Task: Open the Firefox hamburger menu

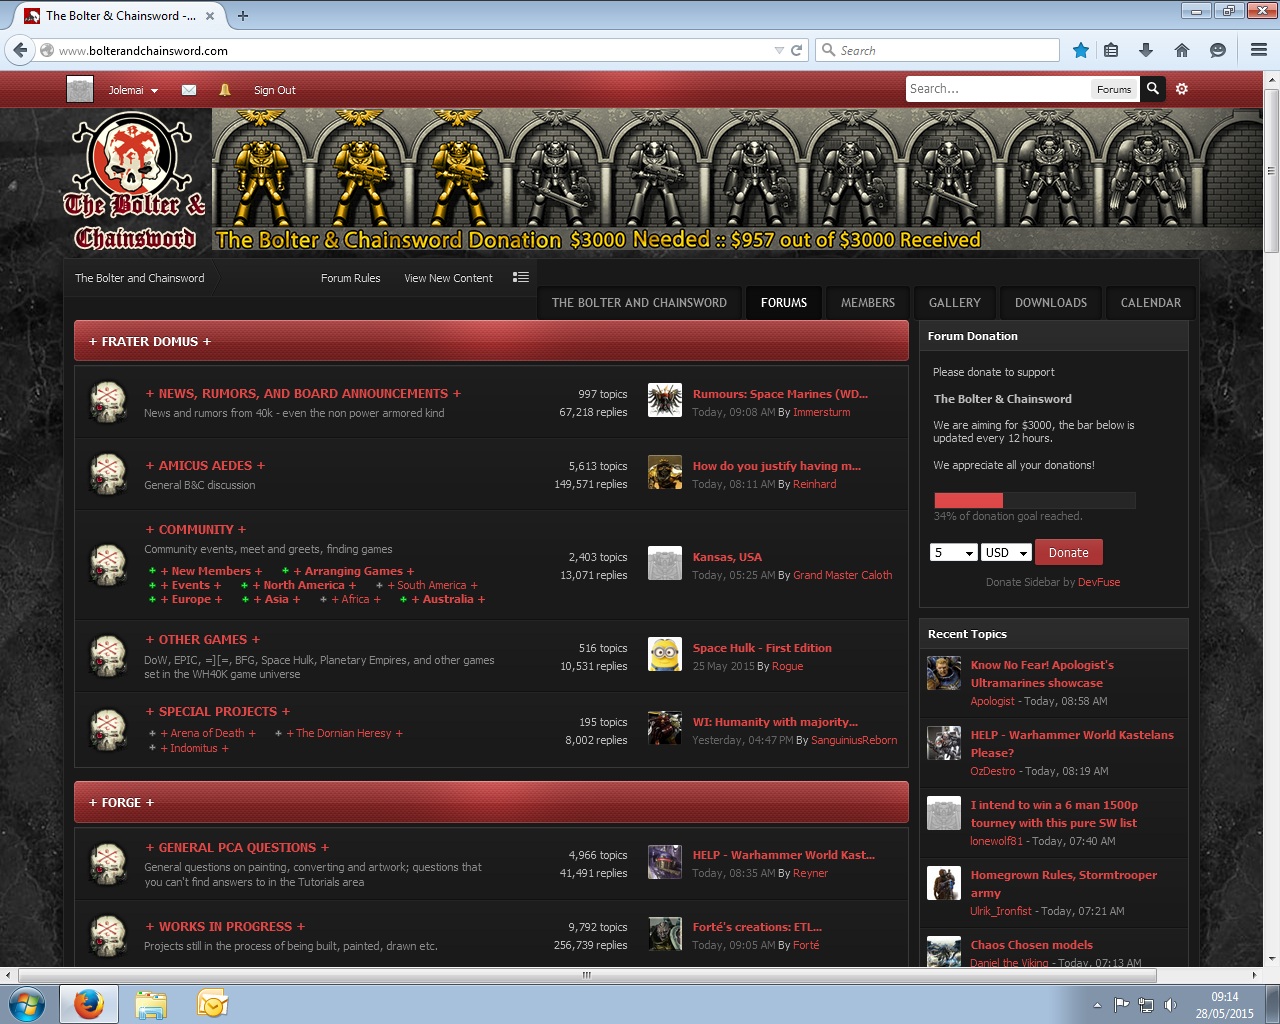Action: (x=1259, y=50)
